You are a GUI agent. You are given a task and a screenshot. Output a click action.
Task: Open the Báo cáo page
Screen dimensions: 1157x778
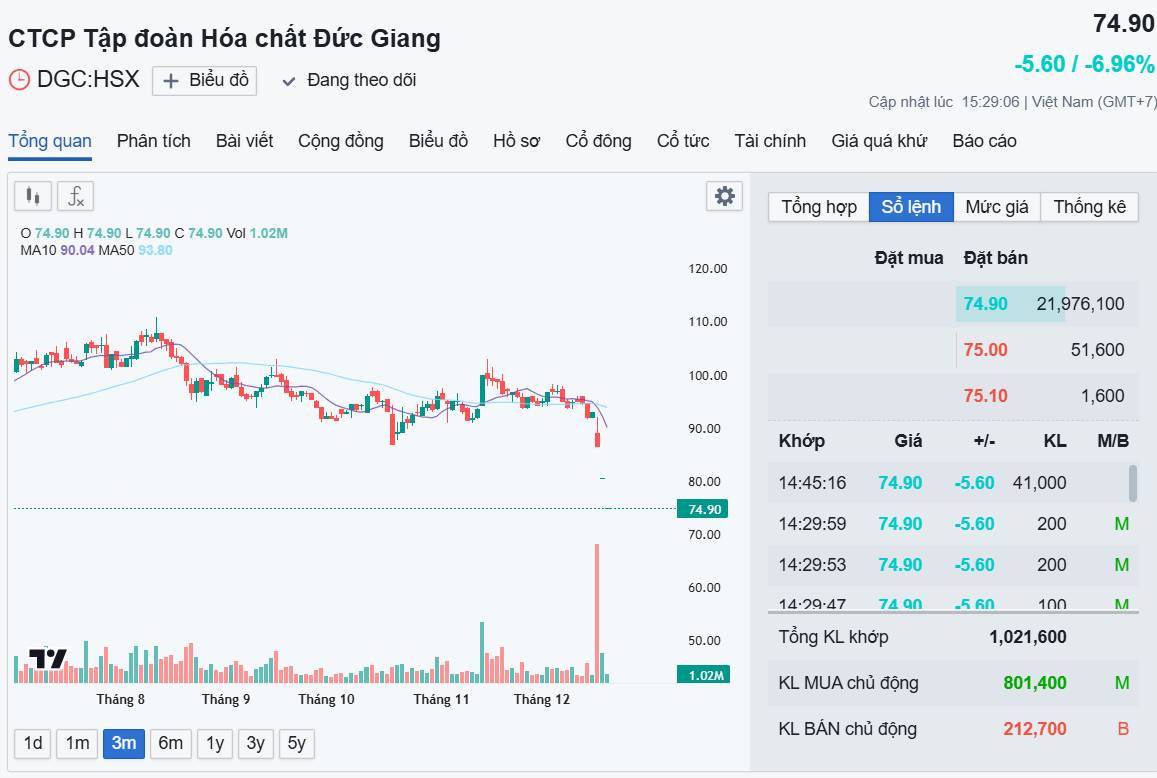[x=984, y=141]
